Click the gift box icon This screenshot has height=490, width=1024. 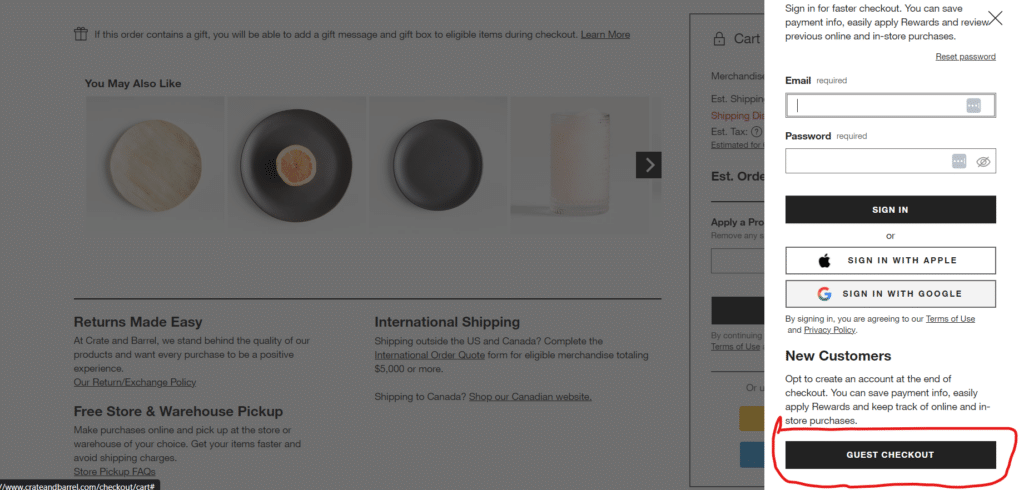pos(81,35)
